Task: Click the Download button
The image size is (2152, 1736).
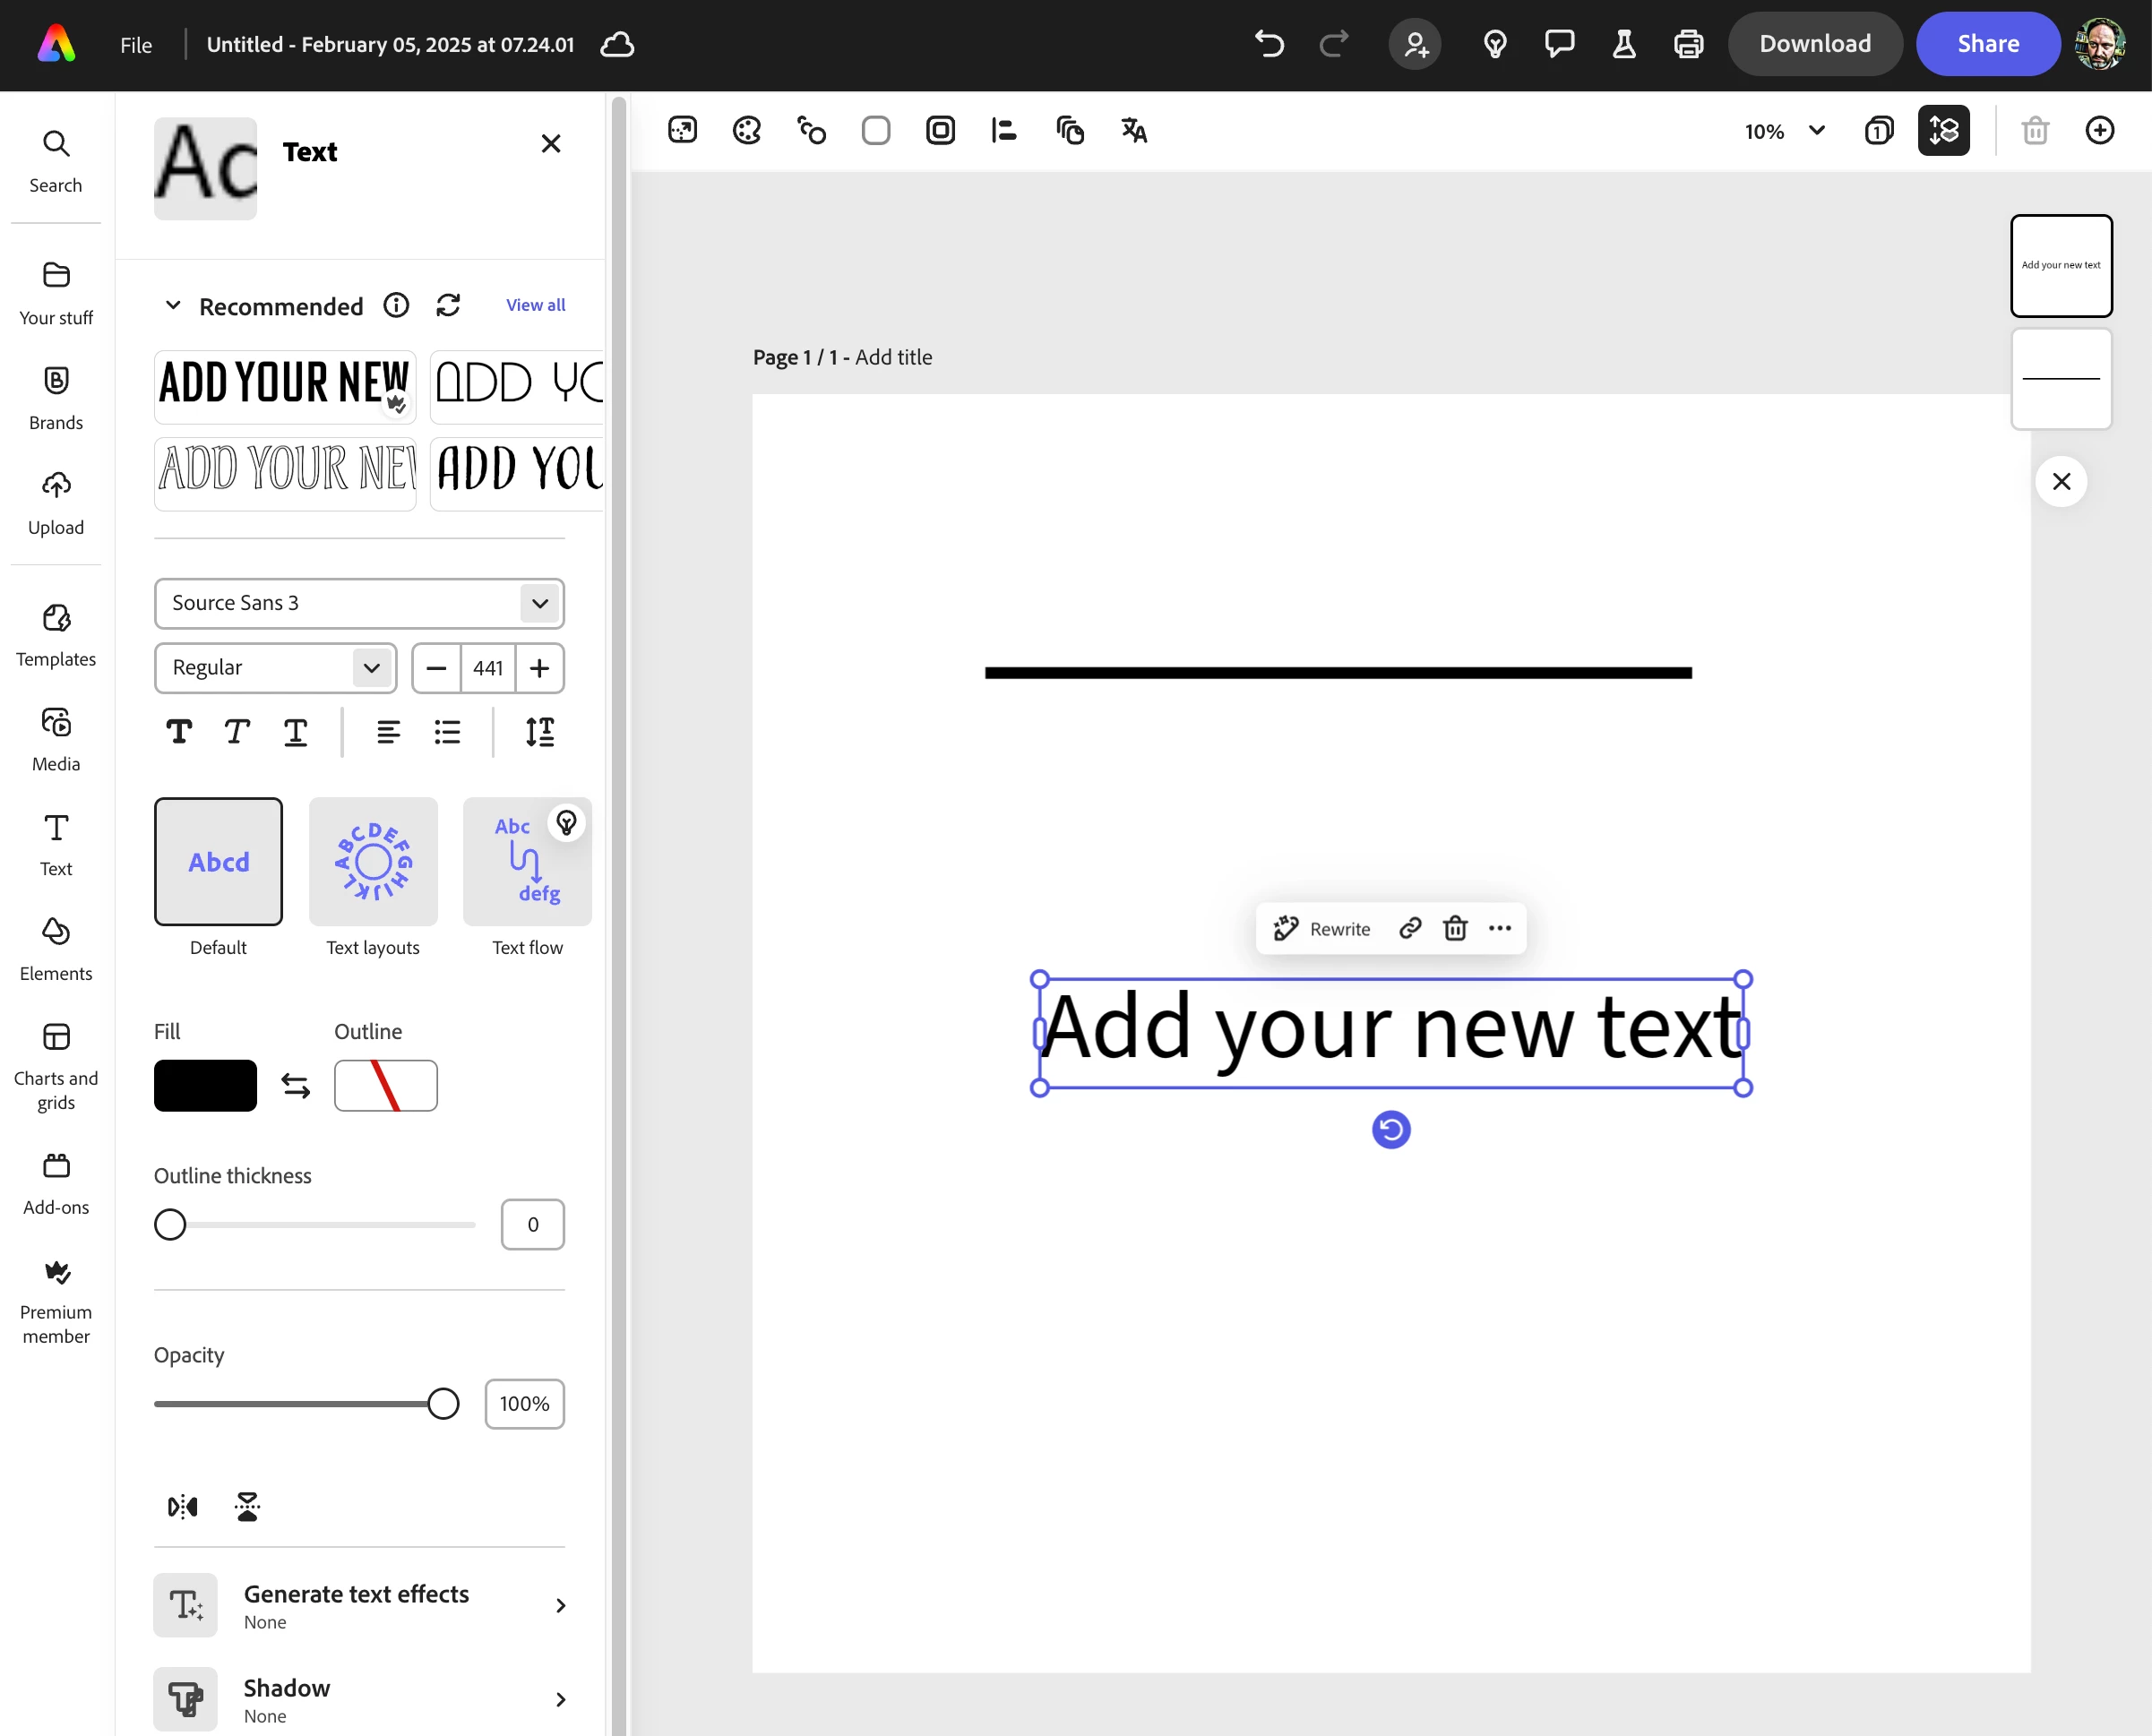Action: click(x=1814, y=44)
